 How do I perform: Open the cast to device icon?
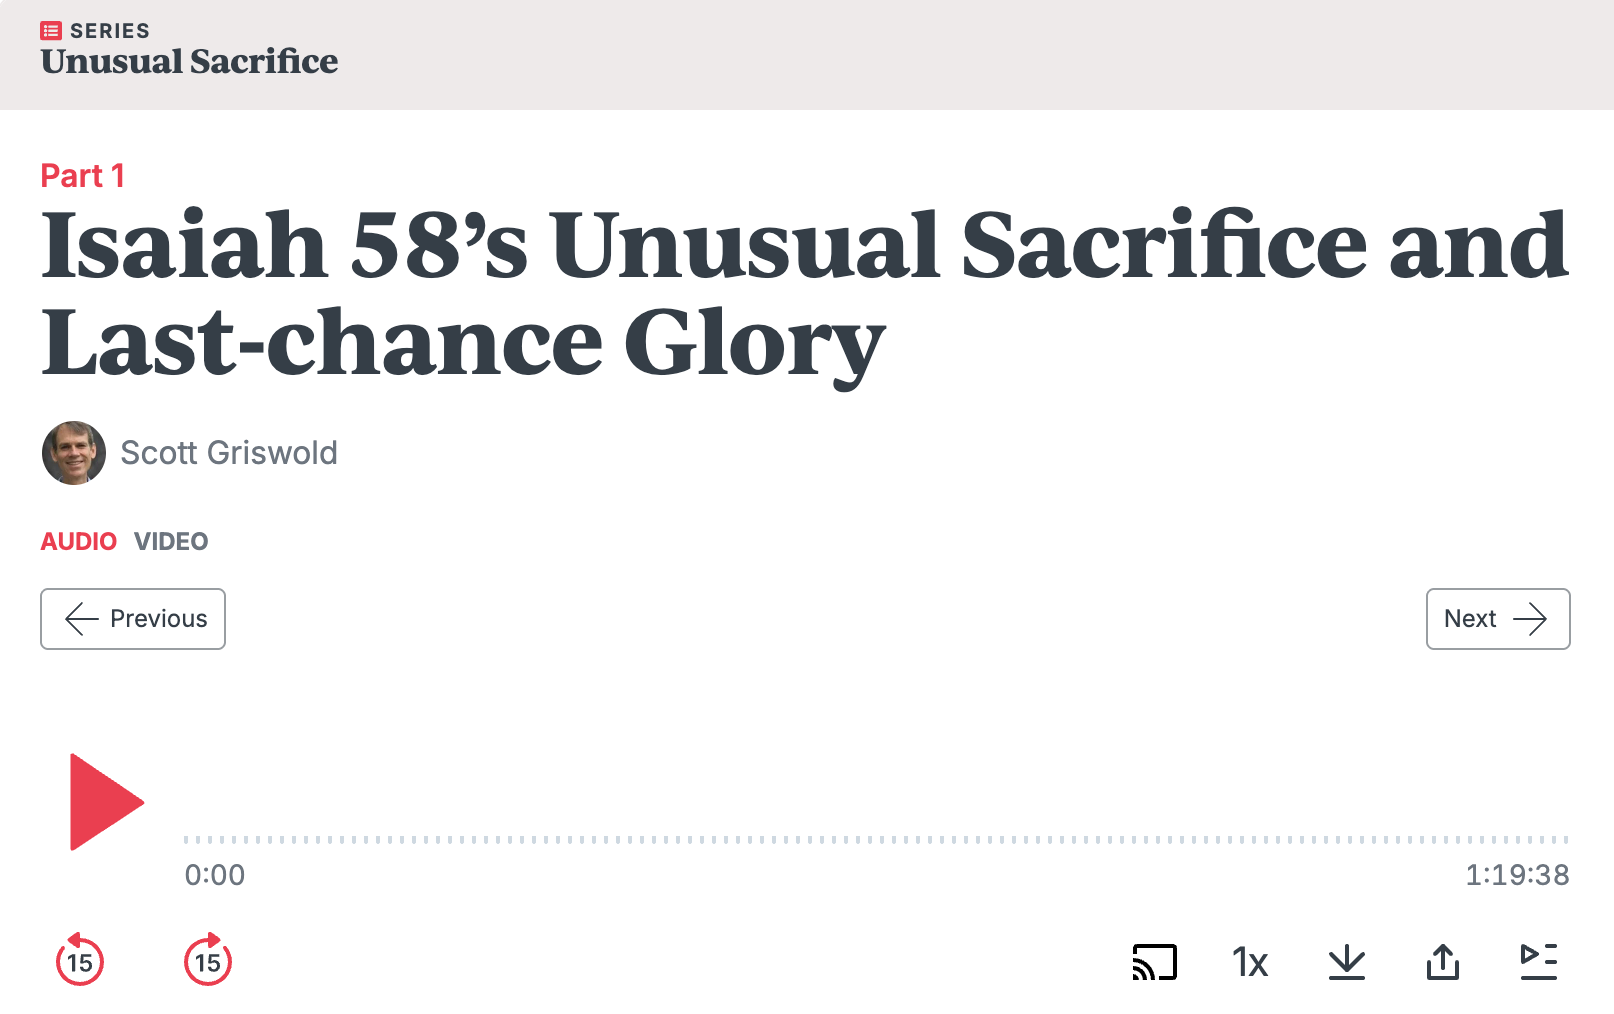pos(1155,962)
